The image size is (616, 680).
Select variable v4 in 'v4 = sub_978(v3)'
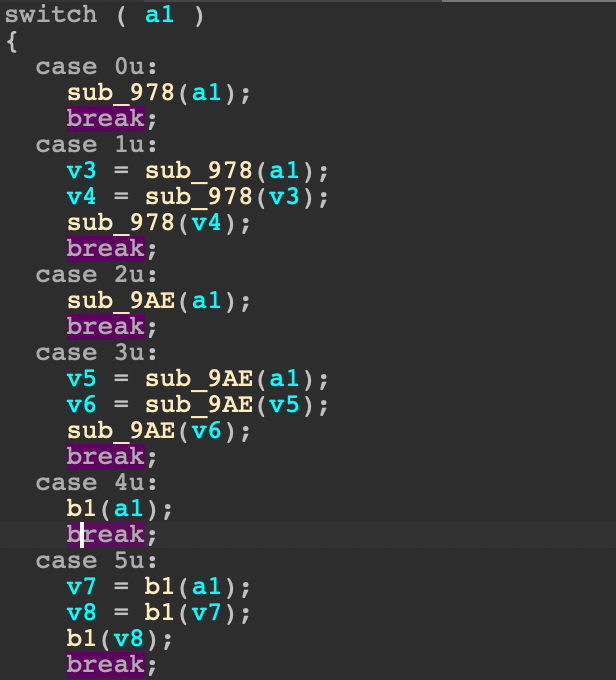pyautogui.click(x=82, y=197)
